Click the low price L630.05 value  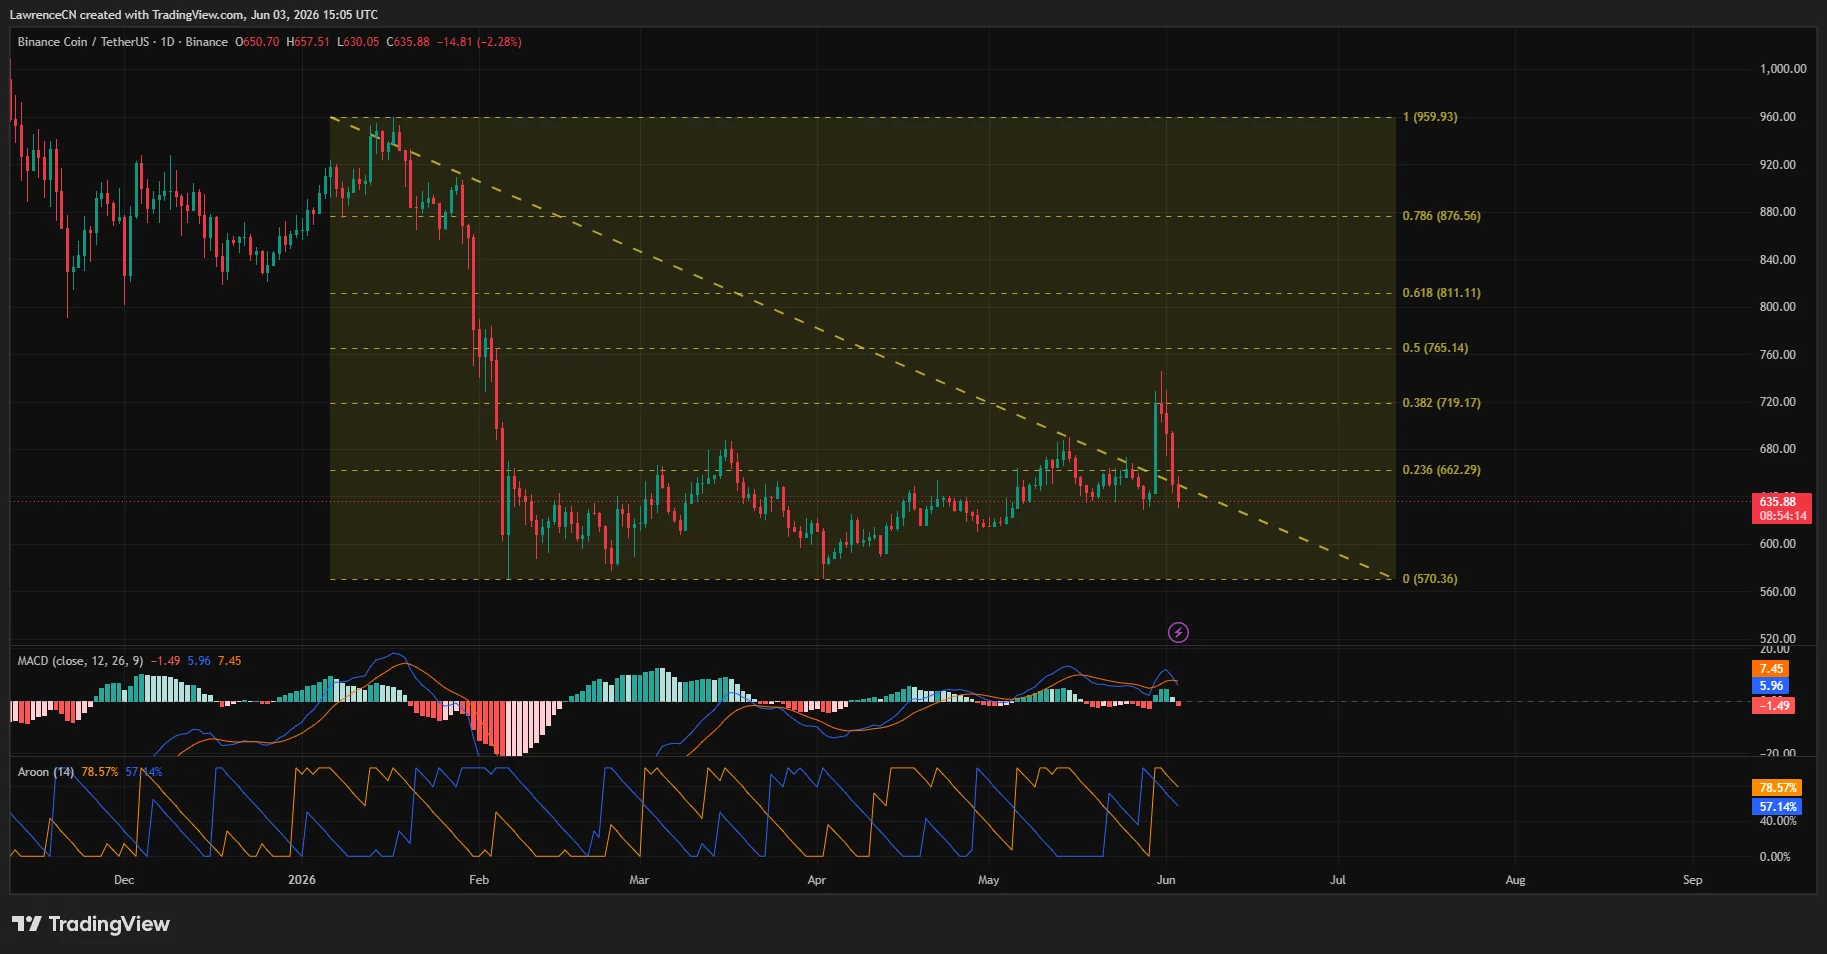click(x=358, y=42)
